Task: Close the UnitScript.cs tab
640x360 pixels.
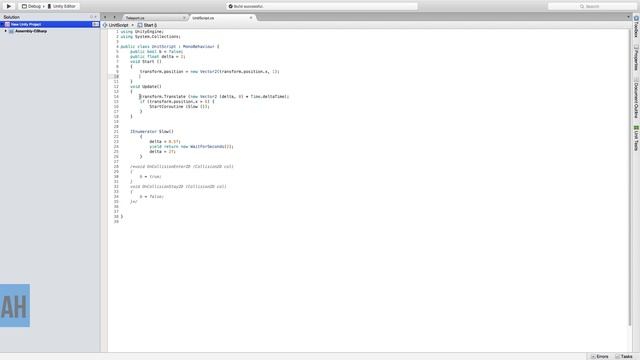Action: (x=251, y=18)
